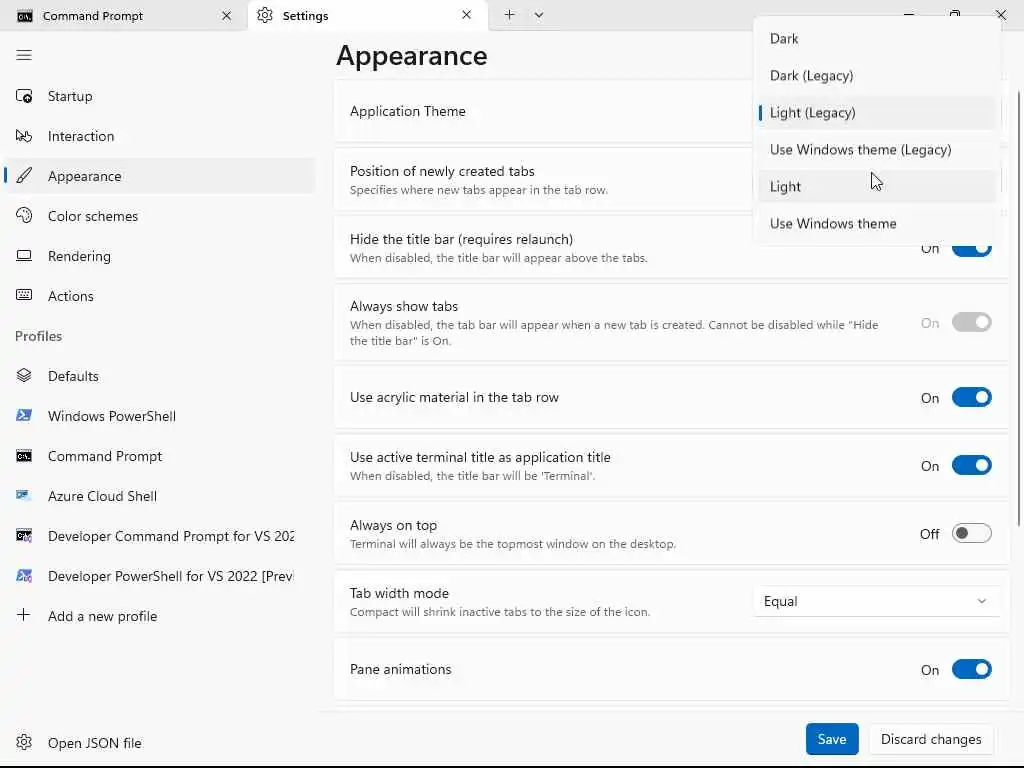Click the Developer Command Prompt icon
This screenshot has width=1024, height=768.
(24, 536)
